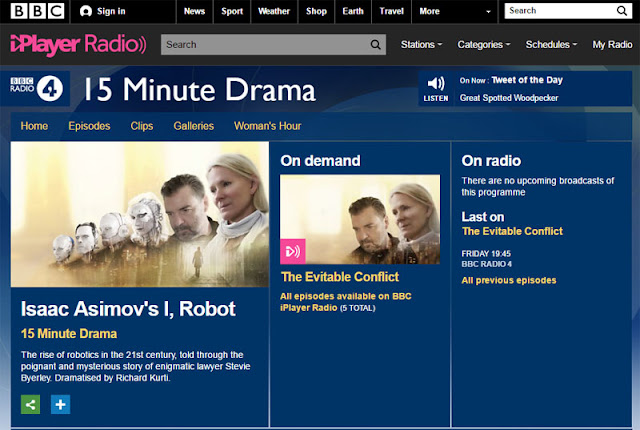Expand the More dropdown in BBC bar
This screenshot has width=640, height=430.
click(x=455, y=11)
